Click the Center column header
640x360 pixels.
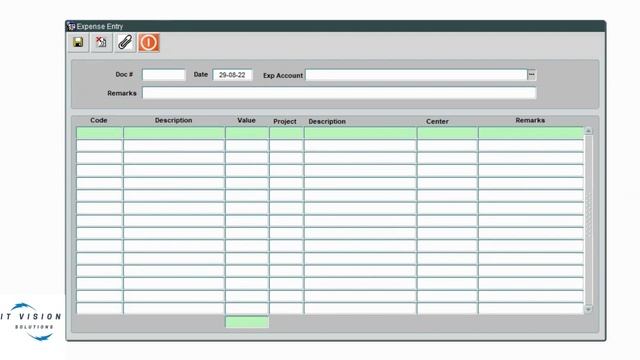[x=437, y=122]
